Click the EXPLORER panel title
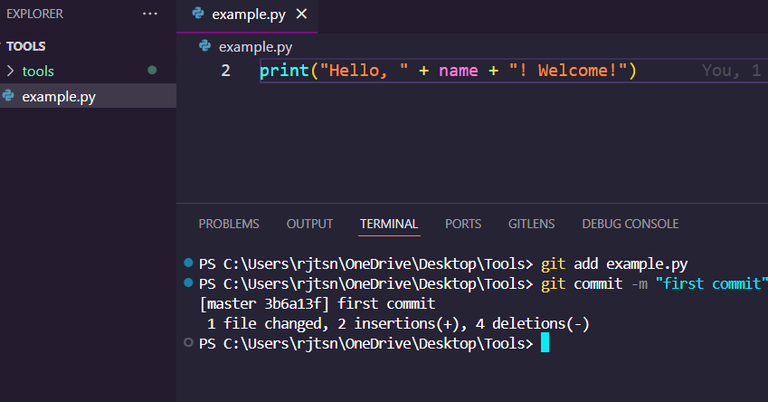768x402 pixels. click(x=35, y=14)
